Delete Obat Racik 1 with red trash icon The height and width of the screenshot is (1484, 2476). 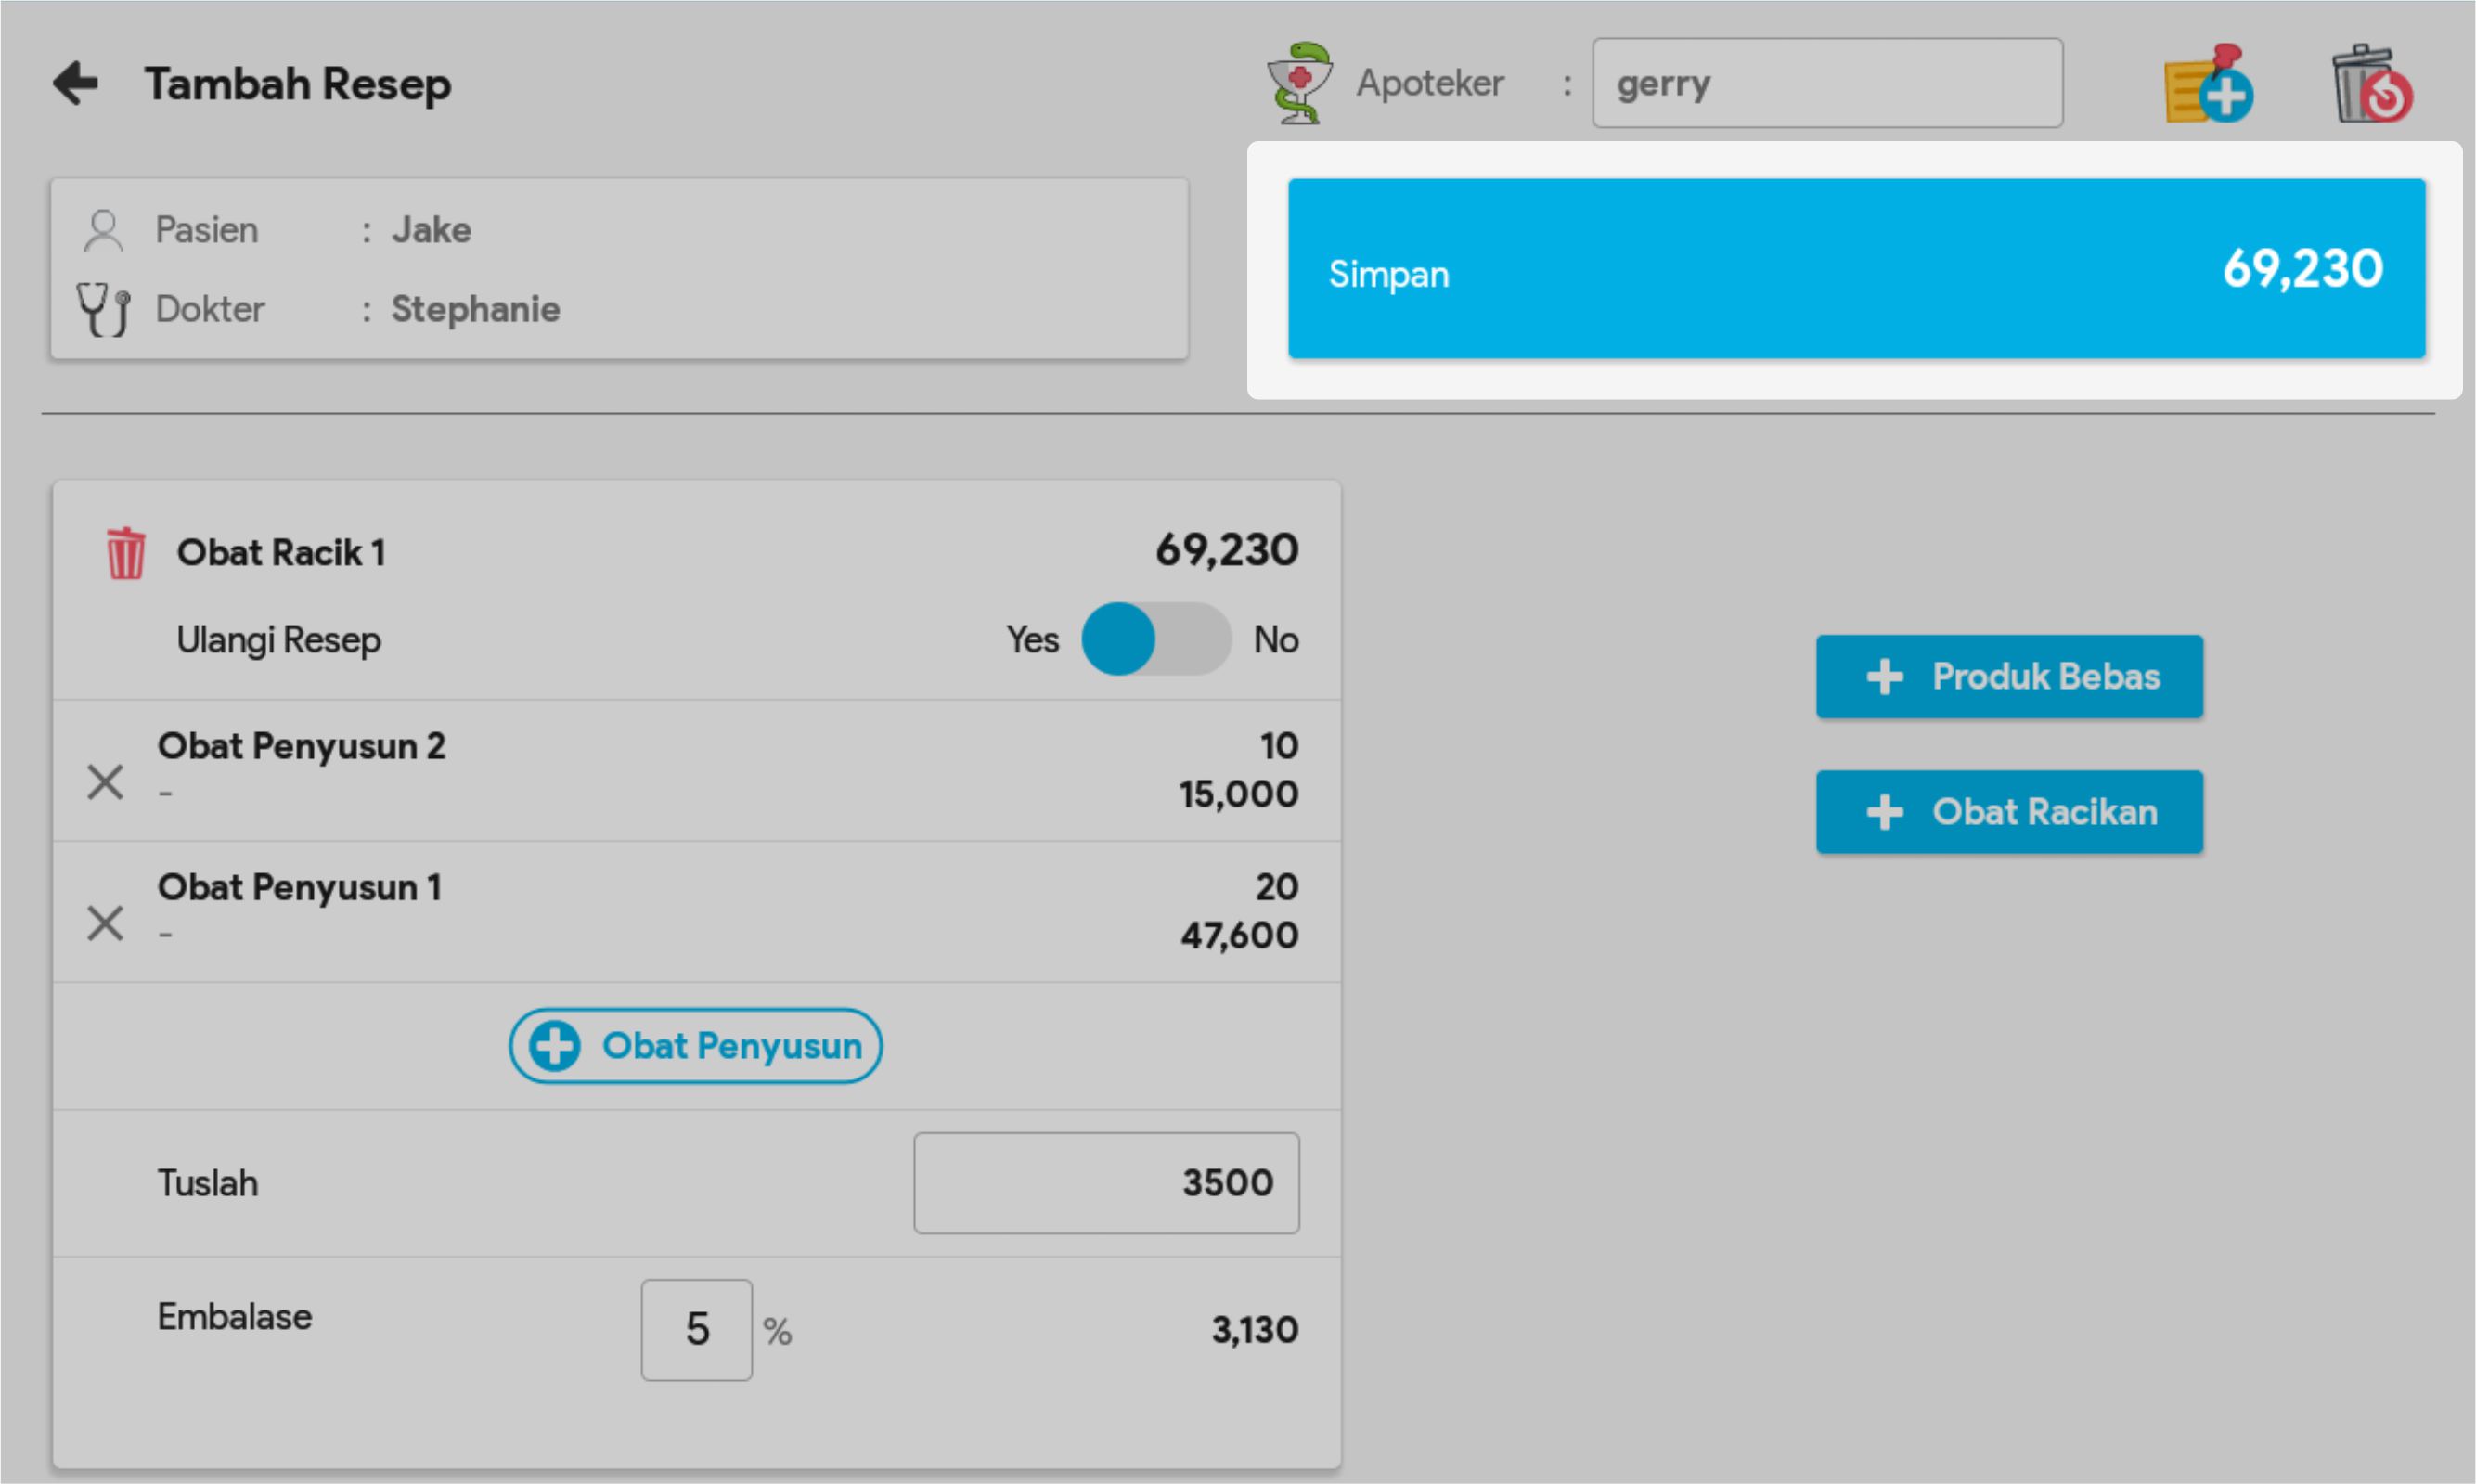126,553
